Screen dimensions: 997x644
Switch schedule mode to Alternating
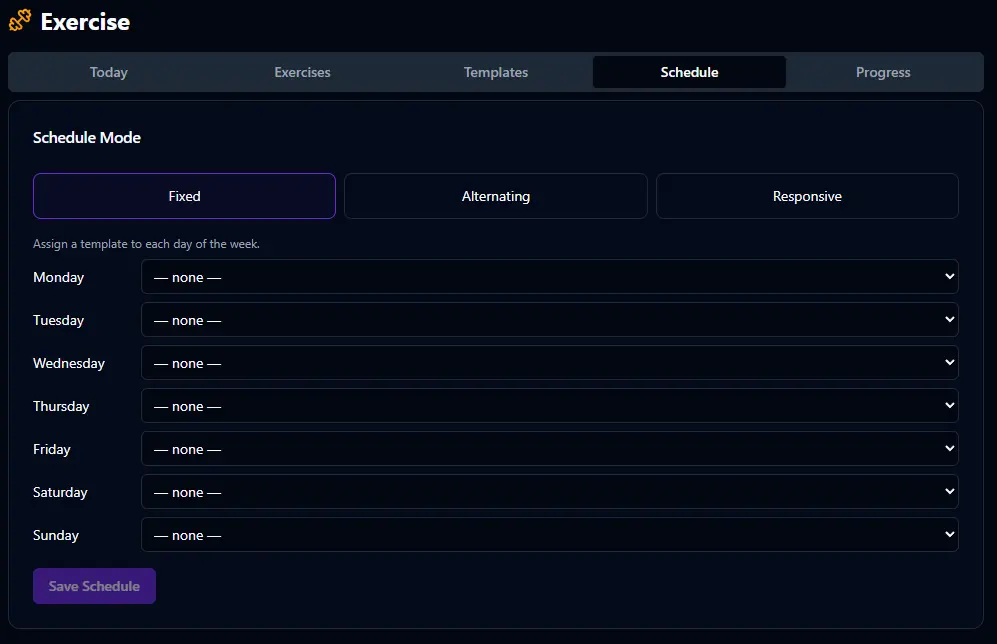point(496,196)
